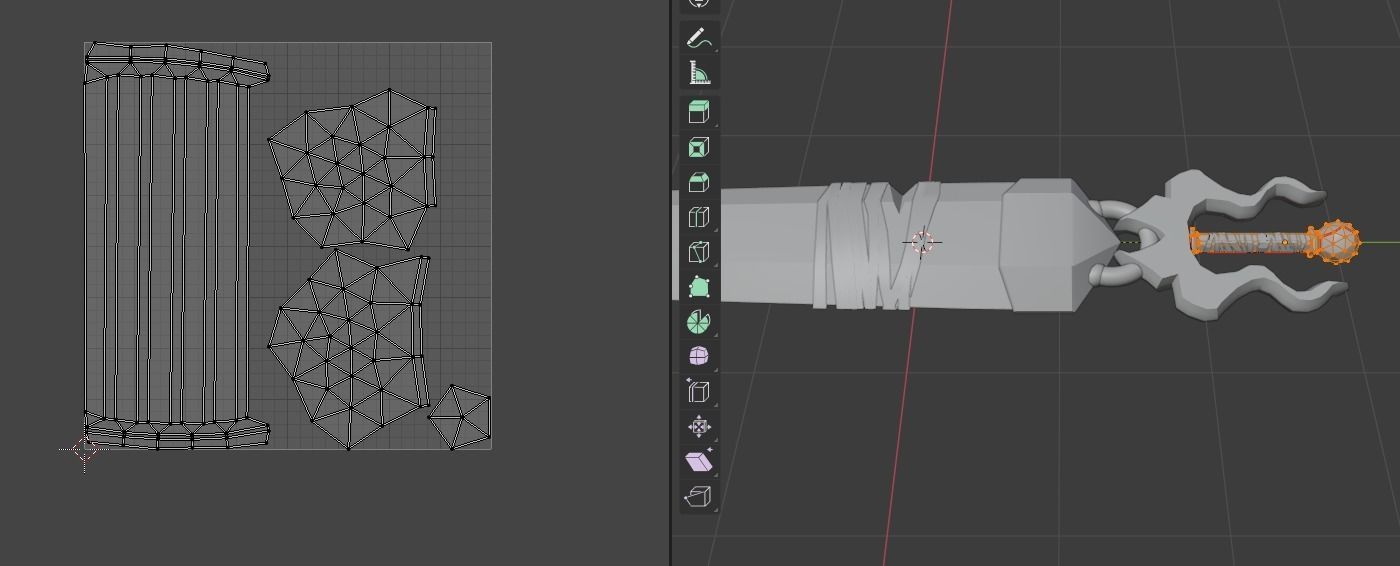This screenshot has height=566, width=1400.
Task: Choose the Shear tool
Action: point(699,461)
